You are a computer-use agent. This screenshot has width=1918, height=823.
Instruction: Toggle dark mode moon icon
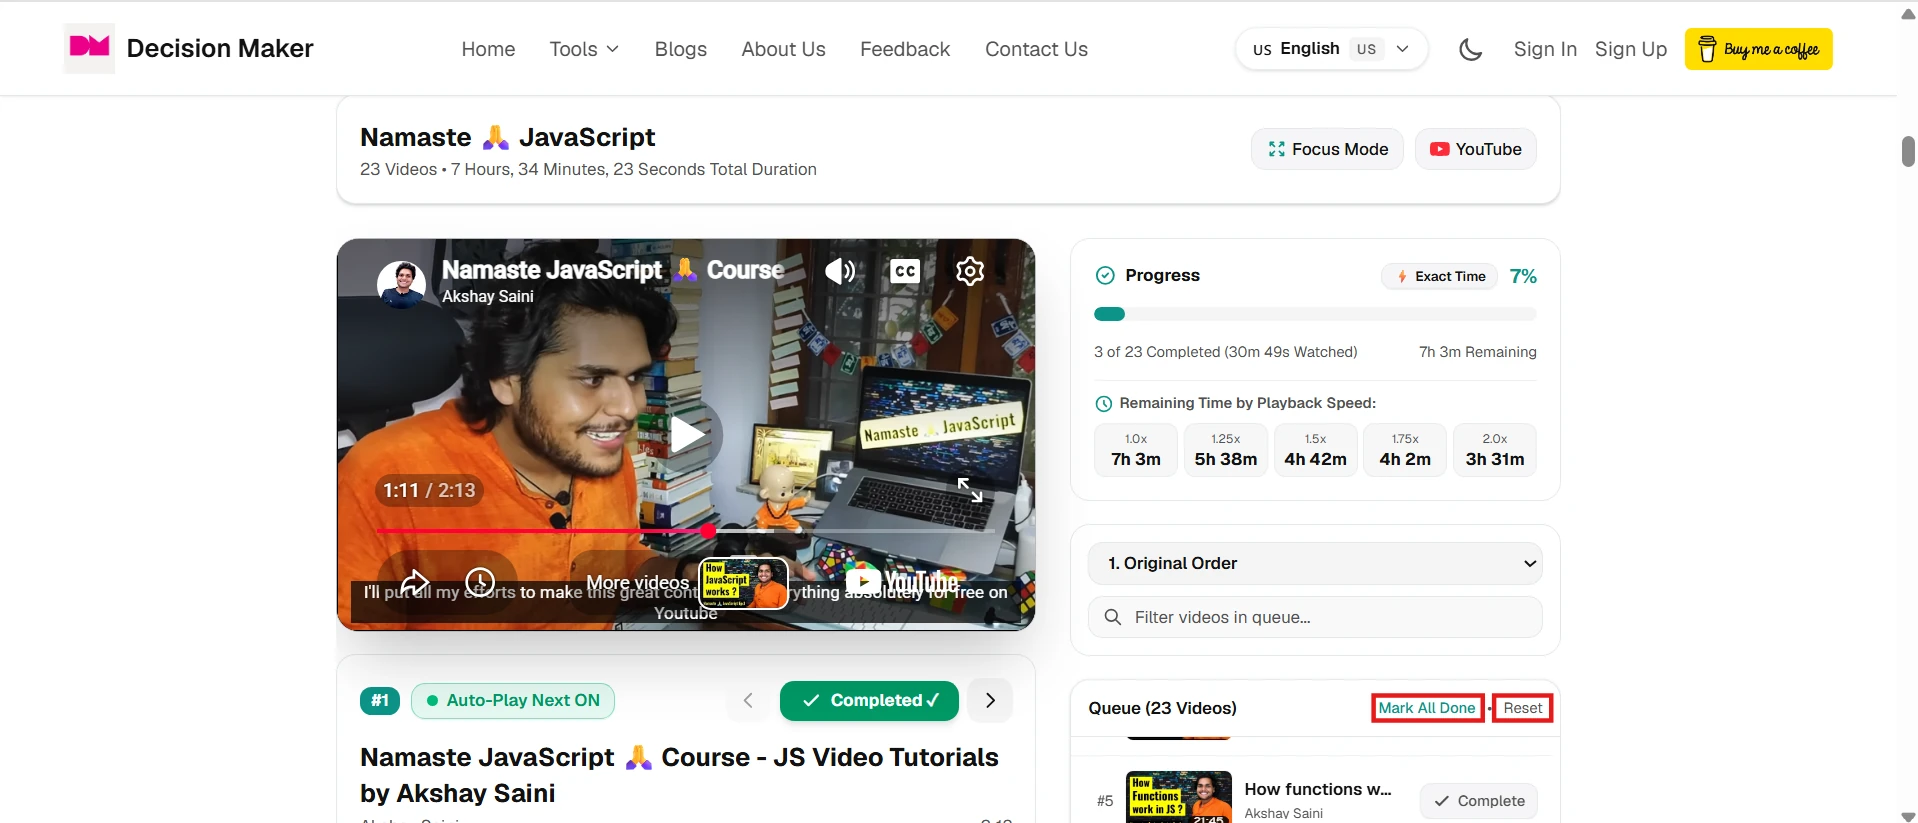point(1470,49)
